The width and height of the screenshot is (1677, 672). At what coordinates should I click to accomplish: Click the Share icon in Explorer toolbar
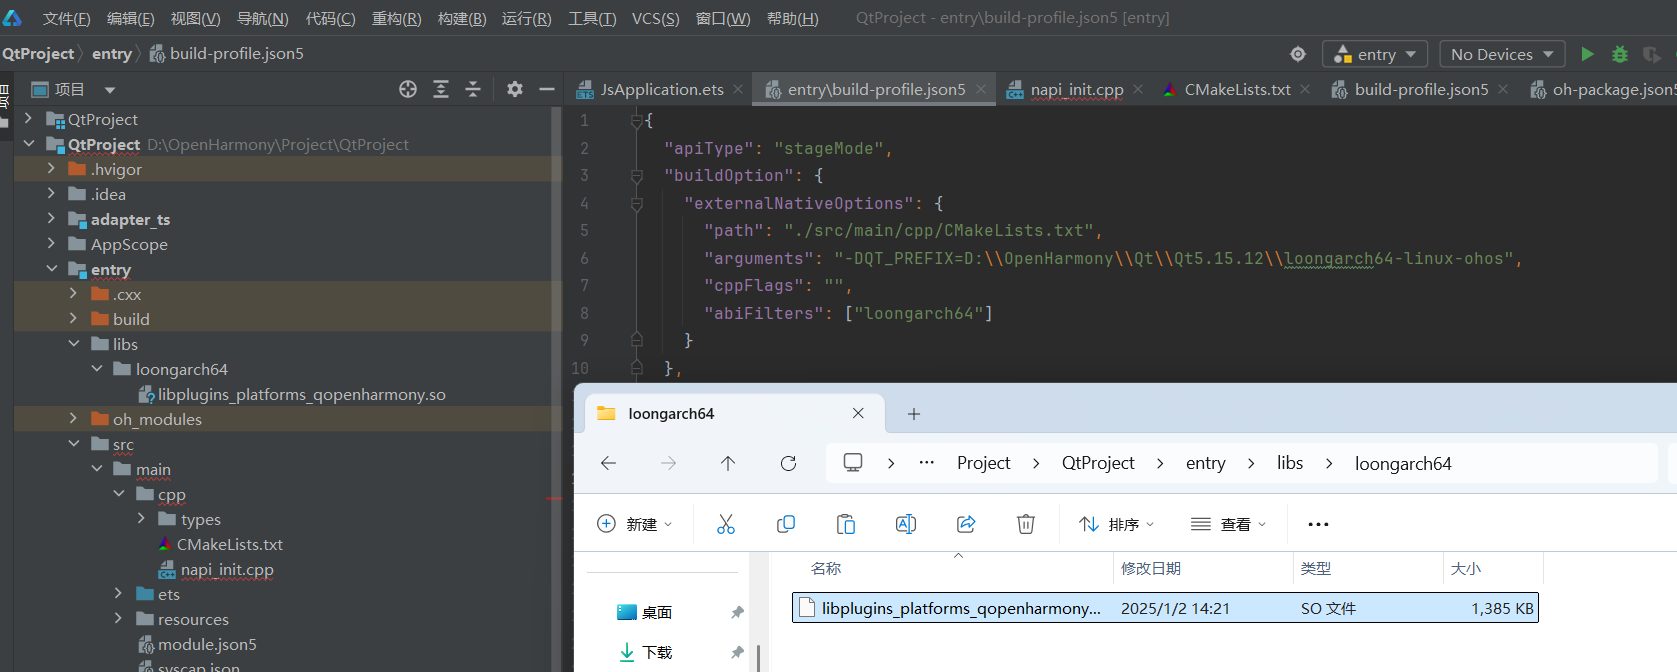tap(965, 524)
